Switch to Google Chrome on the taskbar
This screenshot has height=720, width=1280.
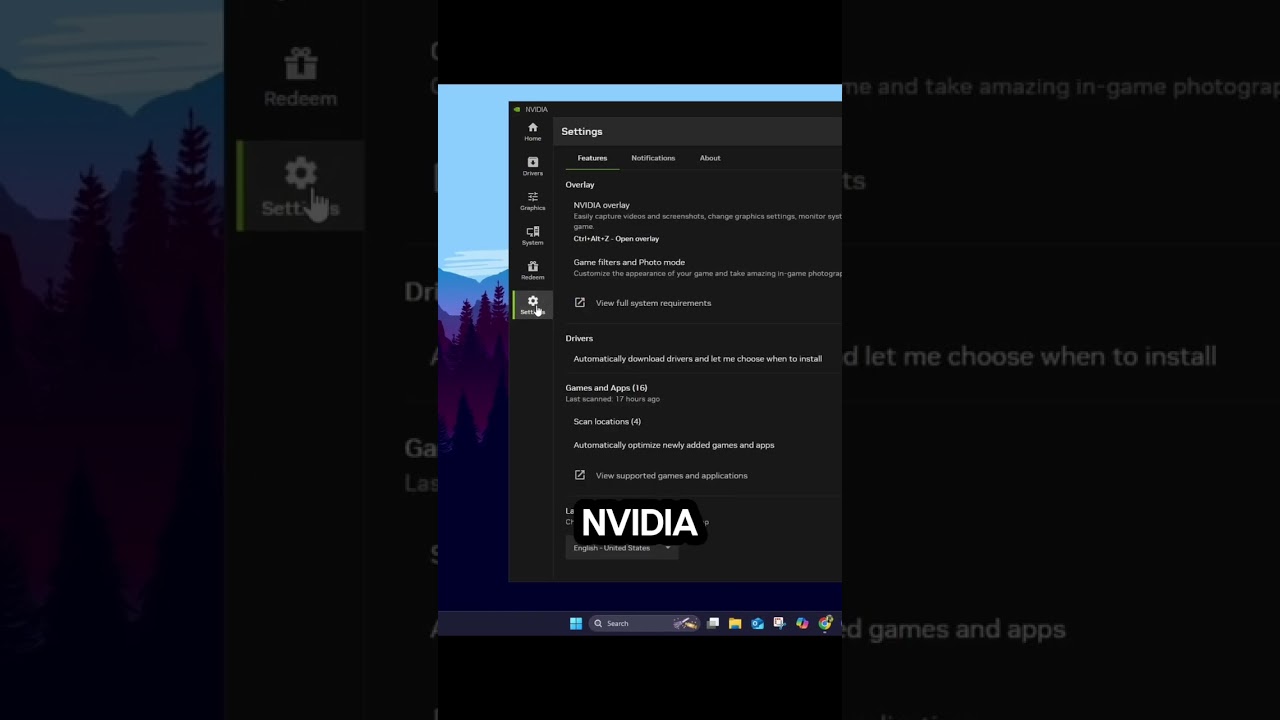825,623
